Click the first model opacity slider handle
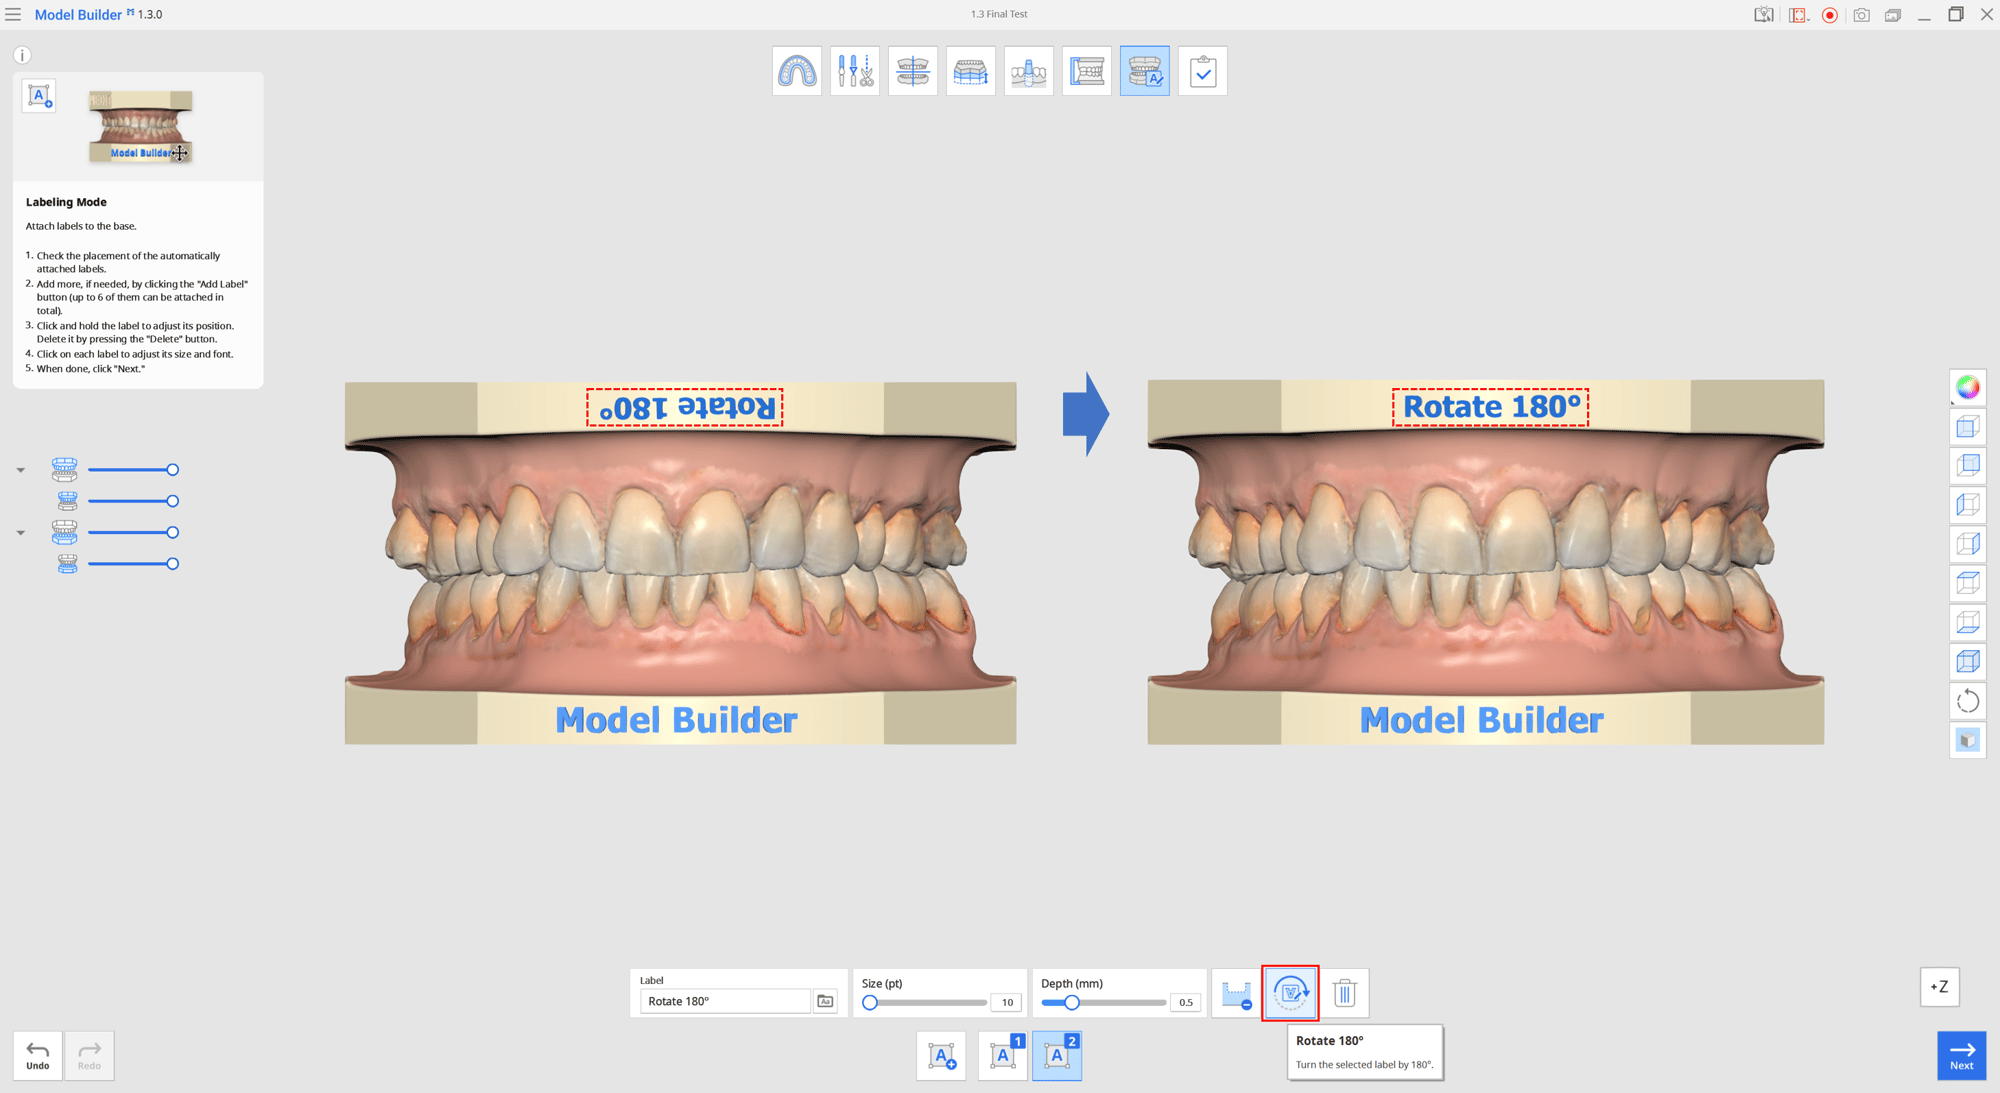The height and width of the screenshot is (1093, 2000). click(x=173, y=470)
